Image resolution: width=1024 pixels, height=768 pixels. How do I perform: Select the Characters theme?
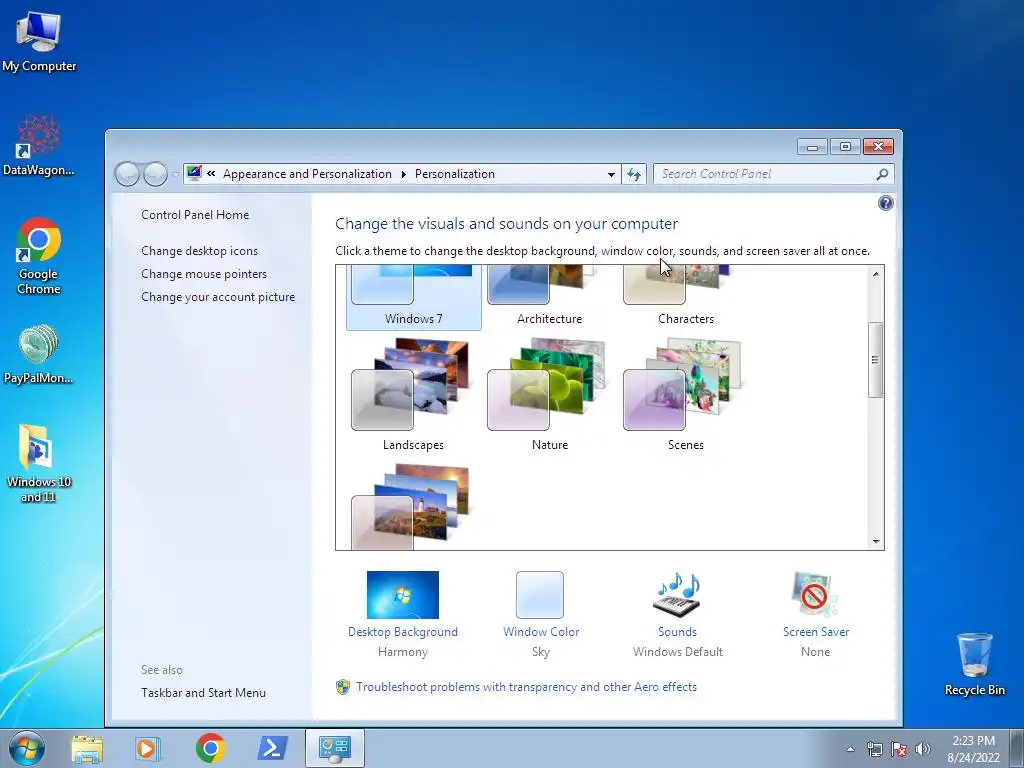(x=686, y=297)
